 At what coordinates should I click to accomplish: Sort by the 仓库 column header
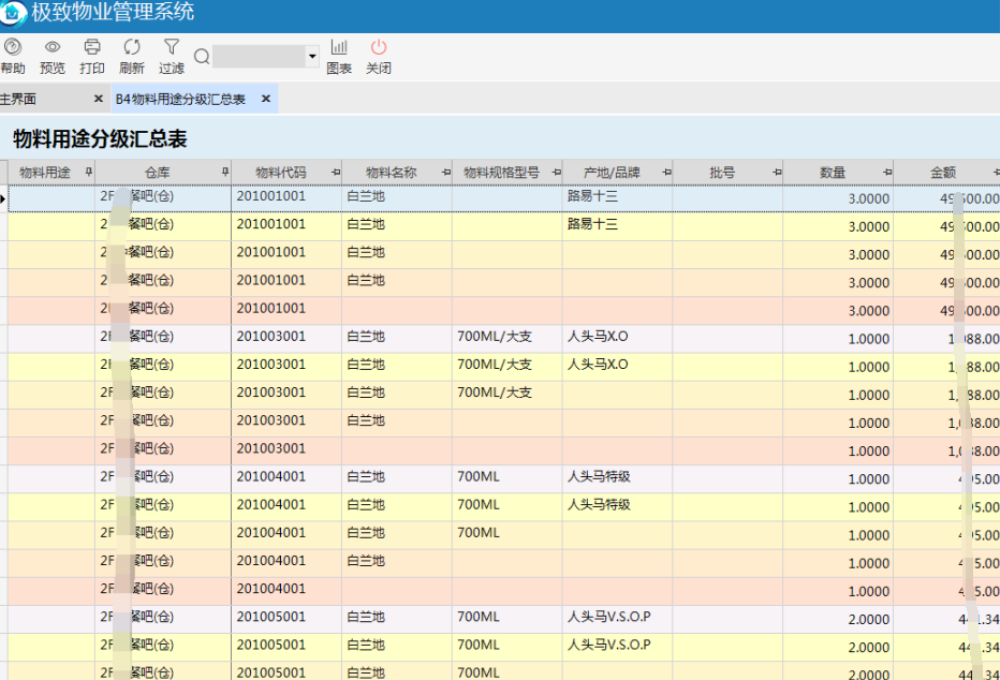pyautogui.click(x=157, y=172)
